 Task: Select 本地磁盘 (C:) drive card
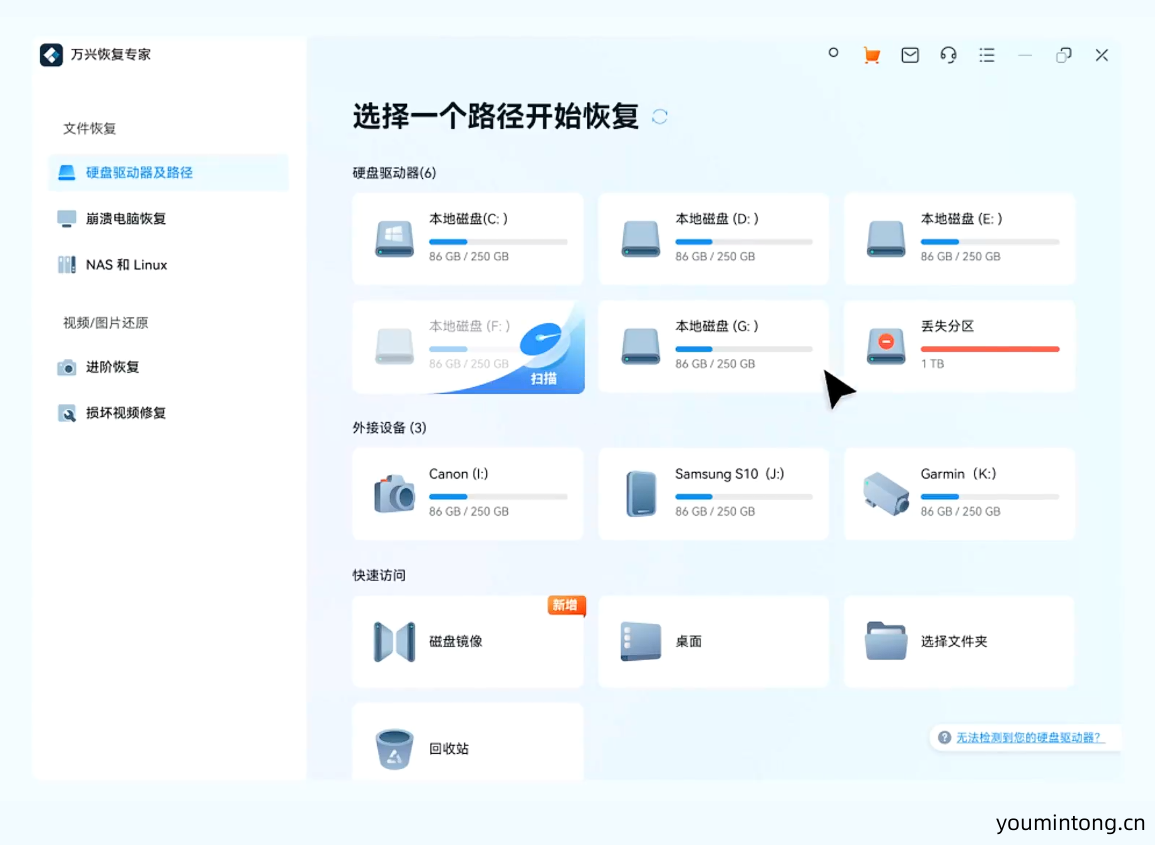point(468,239)
